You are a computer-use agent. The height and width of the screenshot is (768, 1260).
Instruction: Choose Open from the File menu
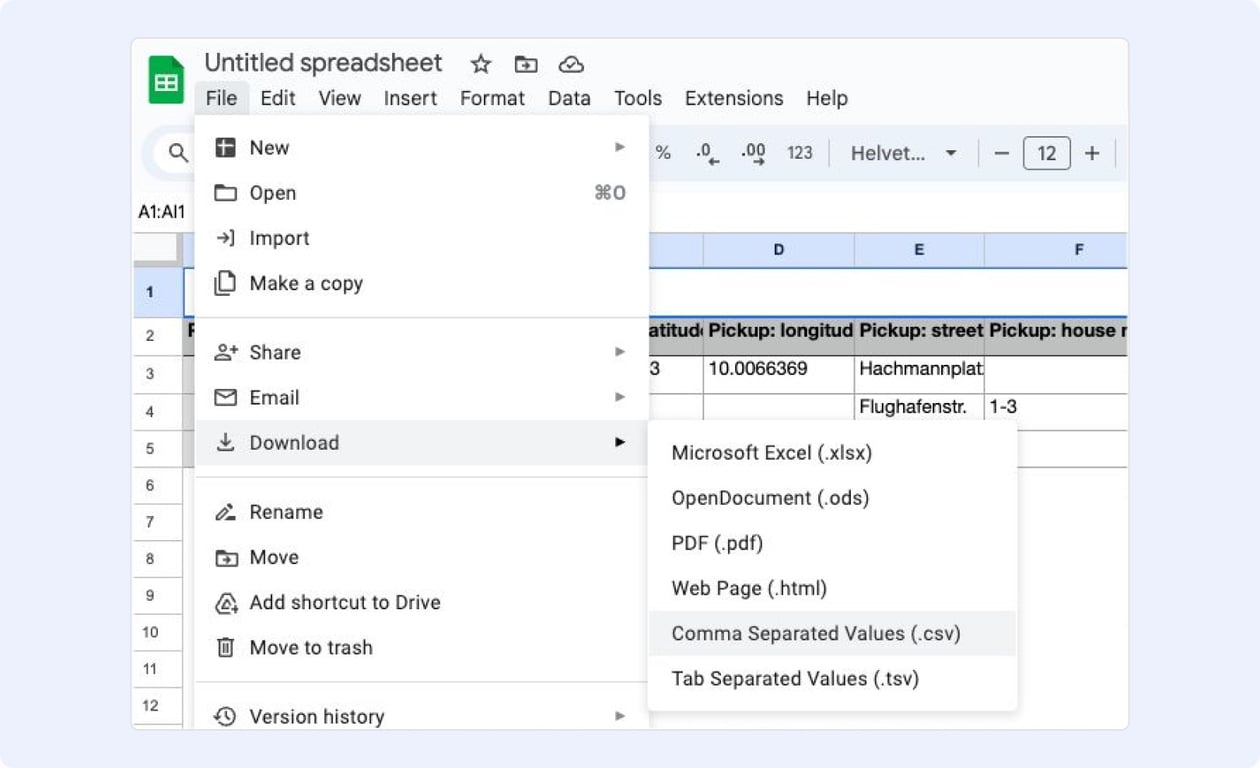[x=422, y=193]
